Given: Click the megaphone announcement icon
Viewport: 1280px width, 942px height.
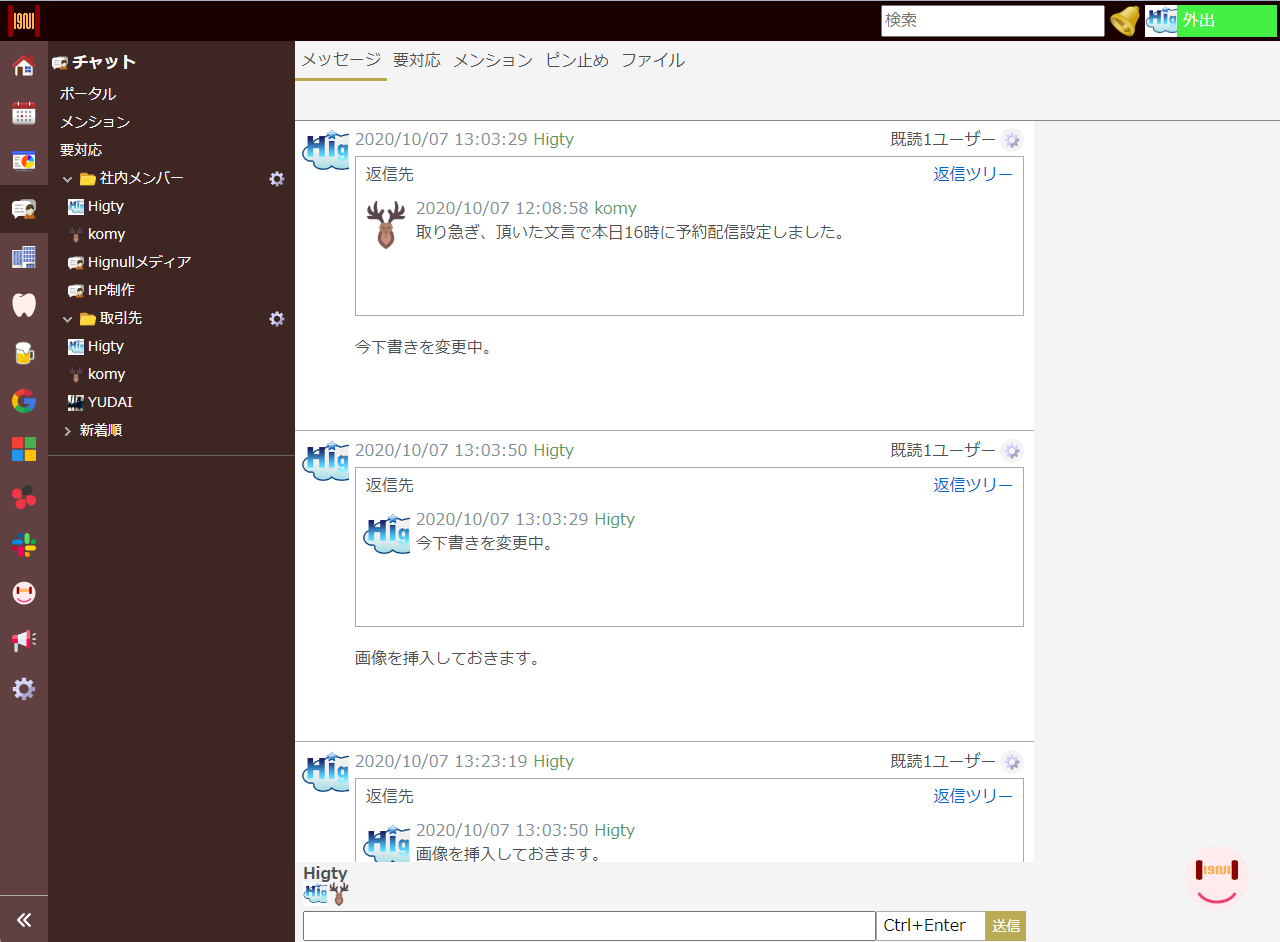Looking at the screenshot, I should [24, 641].
